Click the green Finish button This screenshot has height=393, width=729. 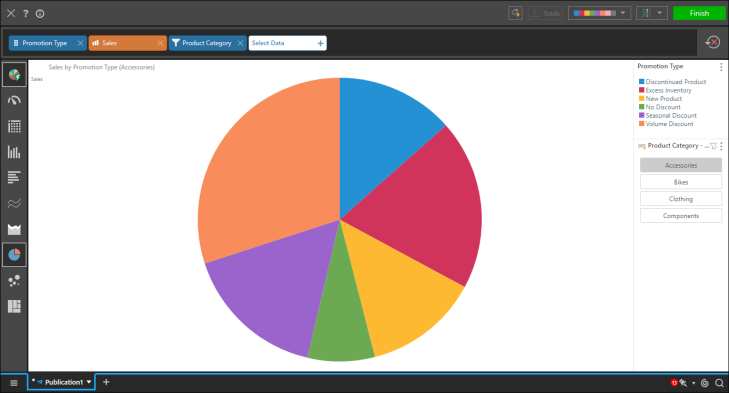pos(699,13)
